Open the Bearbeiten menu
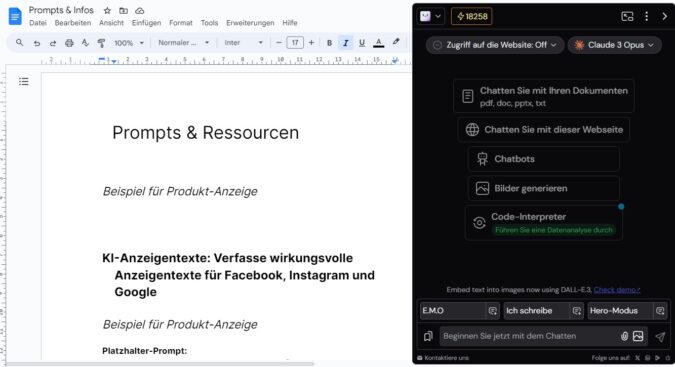 click(73, 23)
